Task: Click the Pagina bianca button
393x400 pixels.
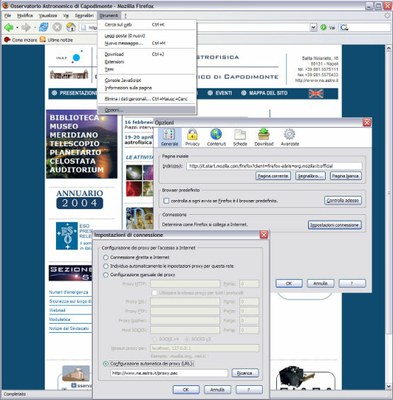Action: (346, 176)
